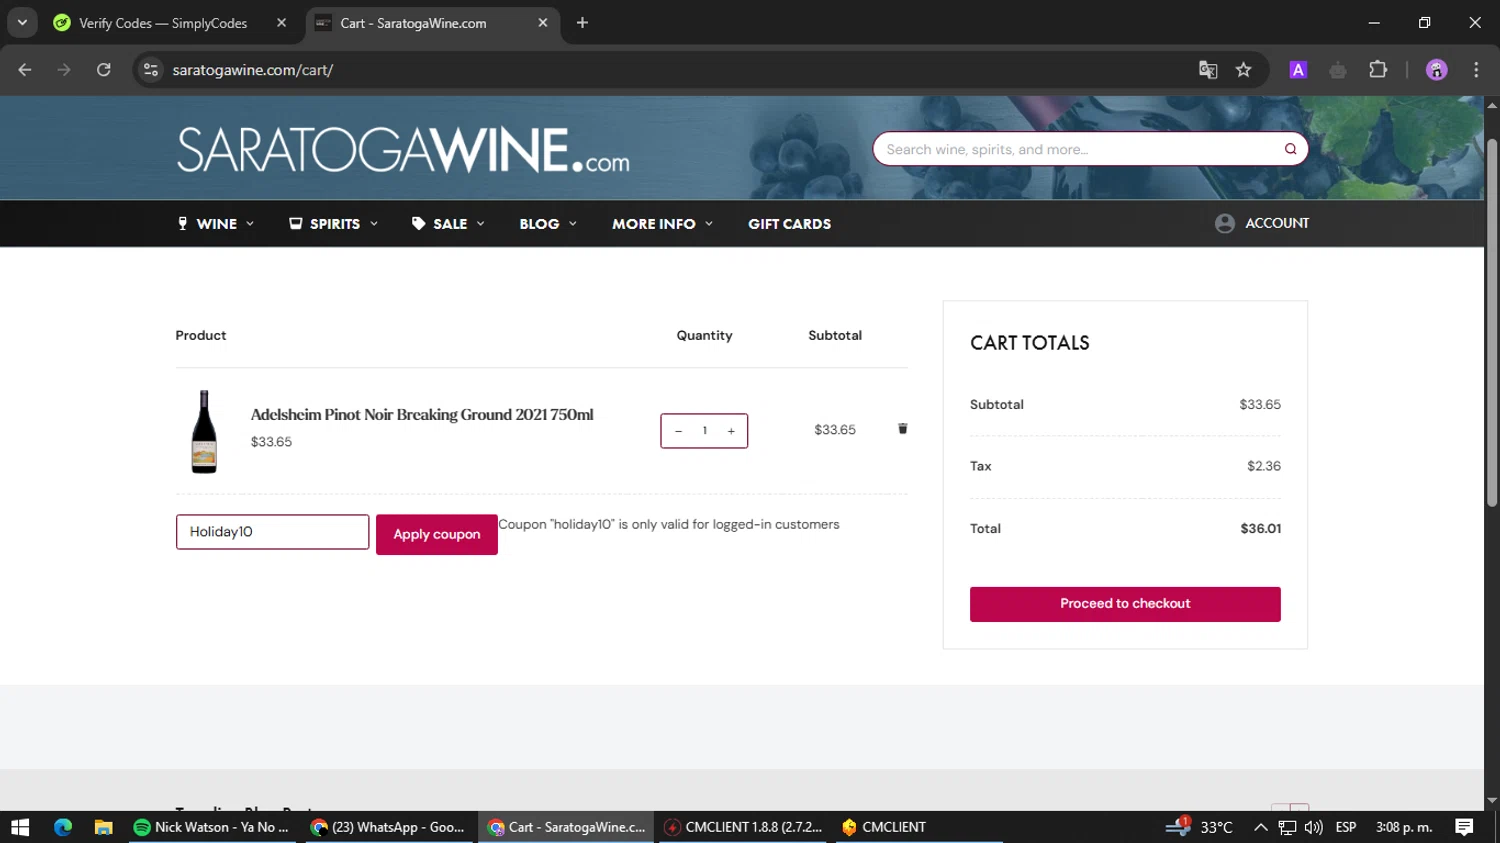The image size is (1500, 843).
Task: Expand the WINE menu
Action: [x=216, y=224]
